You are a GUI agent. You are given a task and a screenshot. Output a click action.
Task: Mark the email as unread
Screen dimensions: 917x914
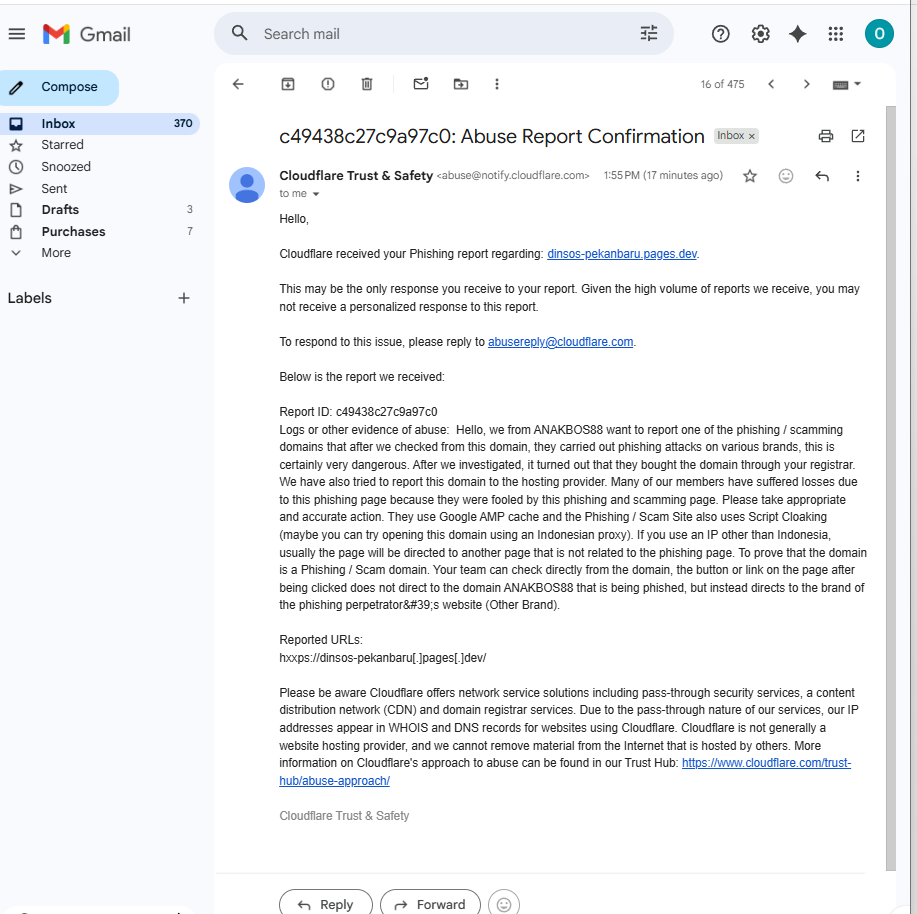coord(421,84)
